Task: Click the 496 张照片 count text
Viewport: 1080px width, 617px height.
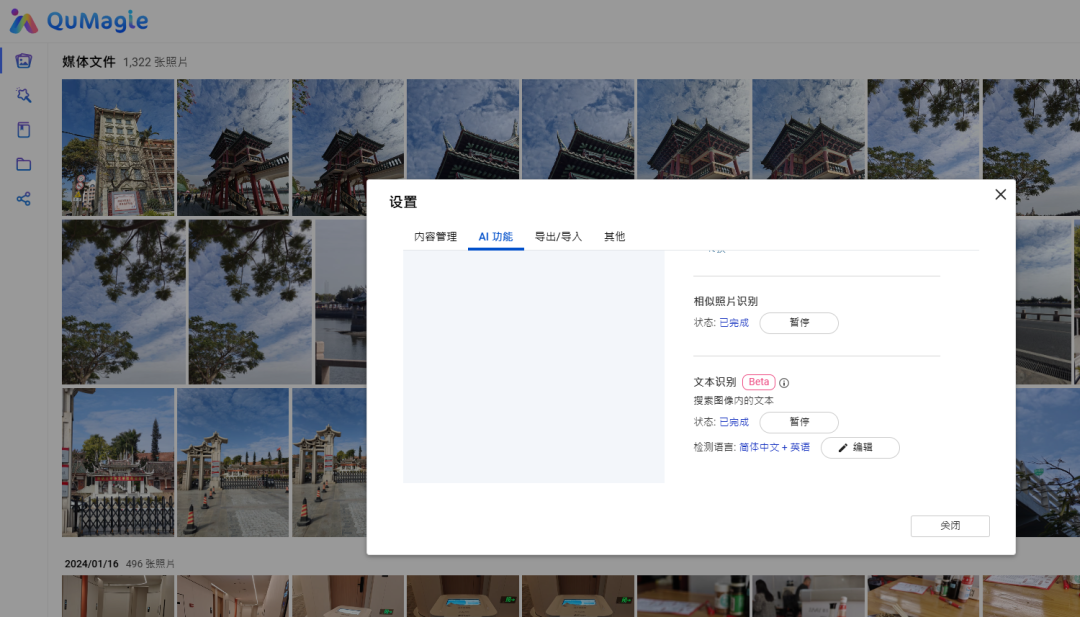Action: coord(150,563)
